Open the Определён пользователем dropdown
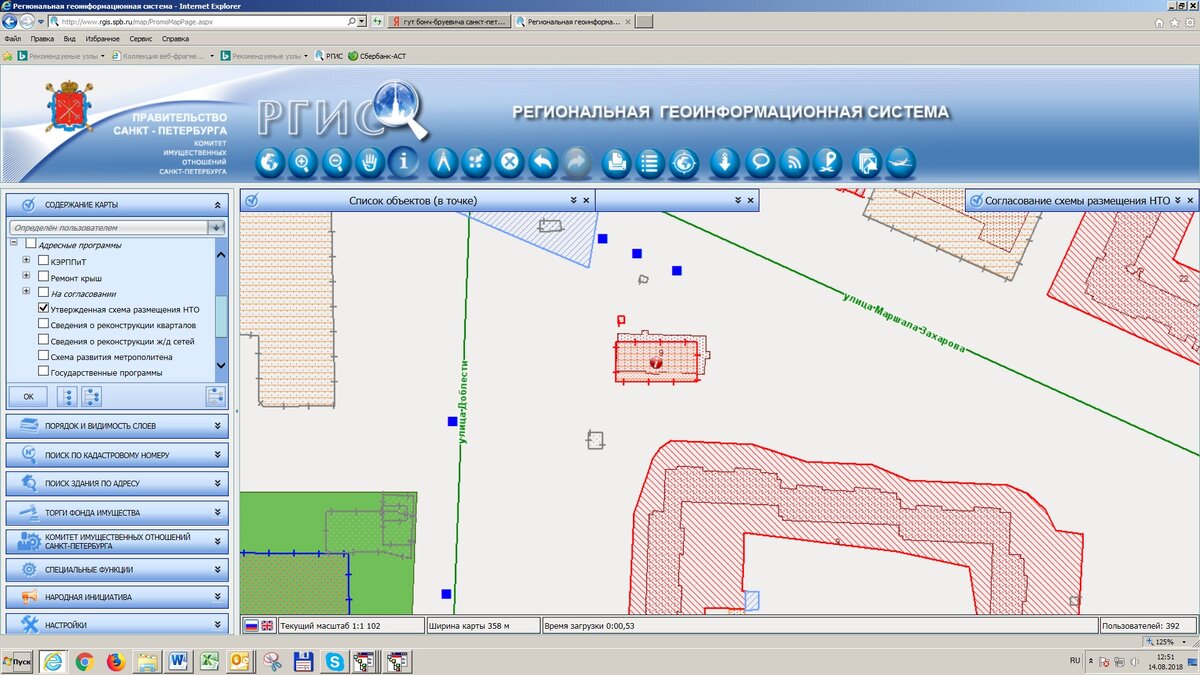Image resolution: width=1200 pixels, height=675 pixels. tap(217, 228)
